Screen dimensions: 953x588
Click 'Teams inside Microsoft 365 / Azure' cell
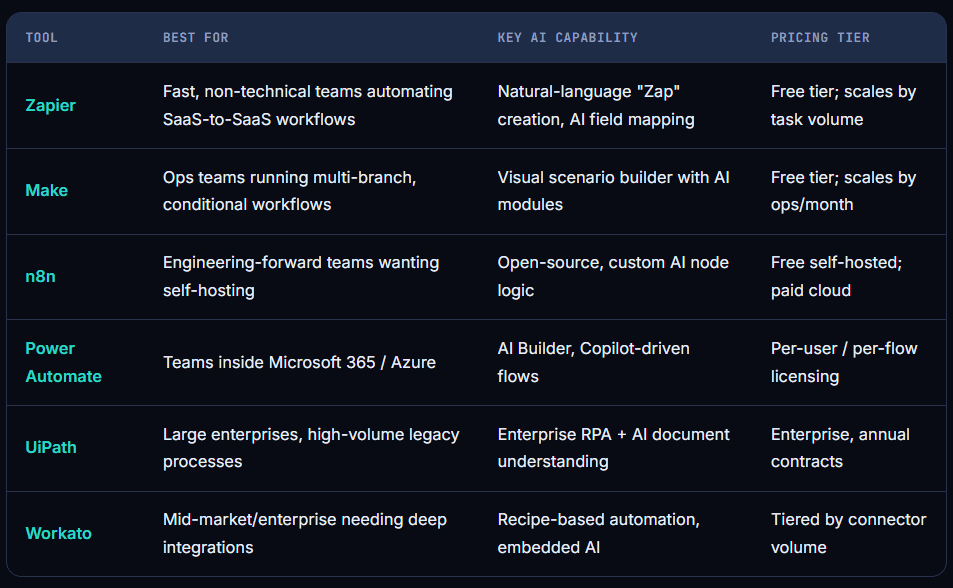299,362
